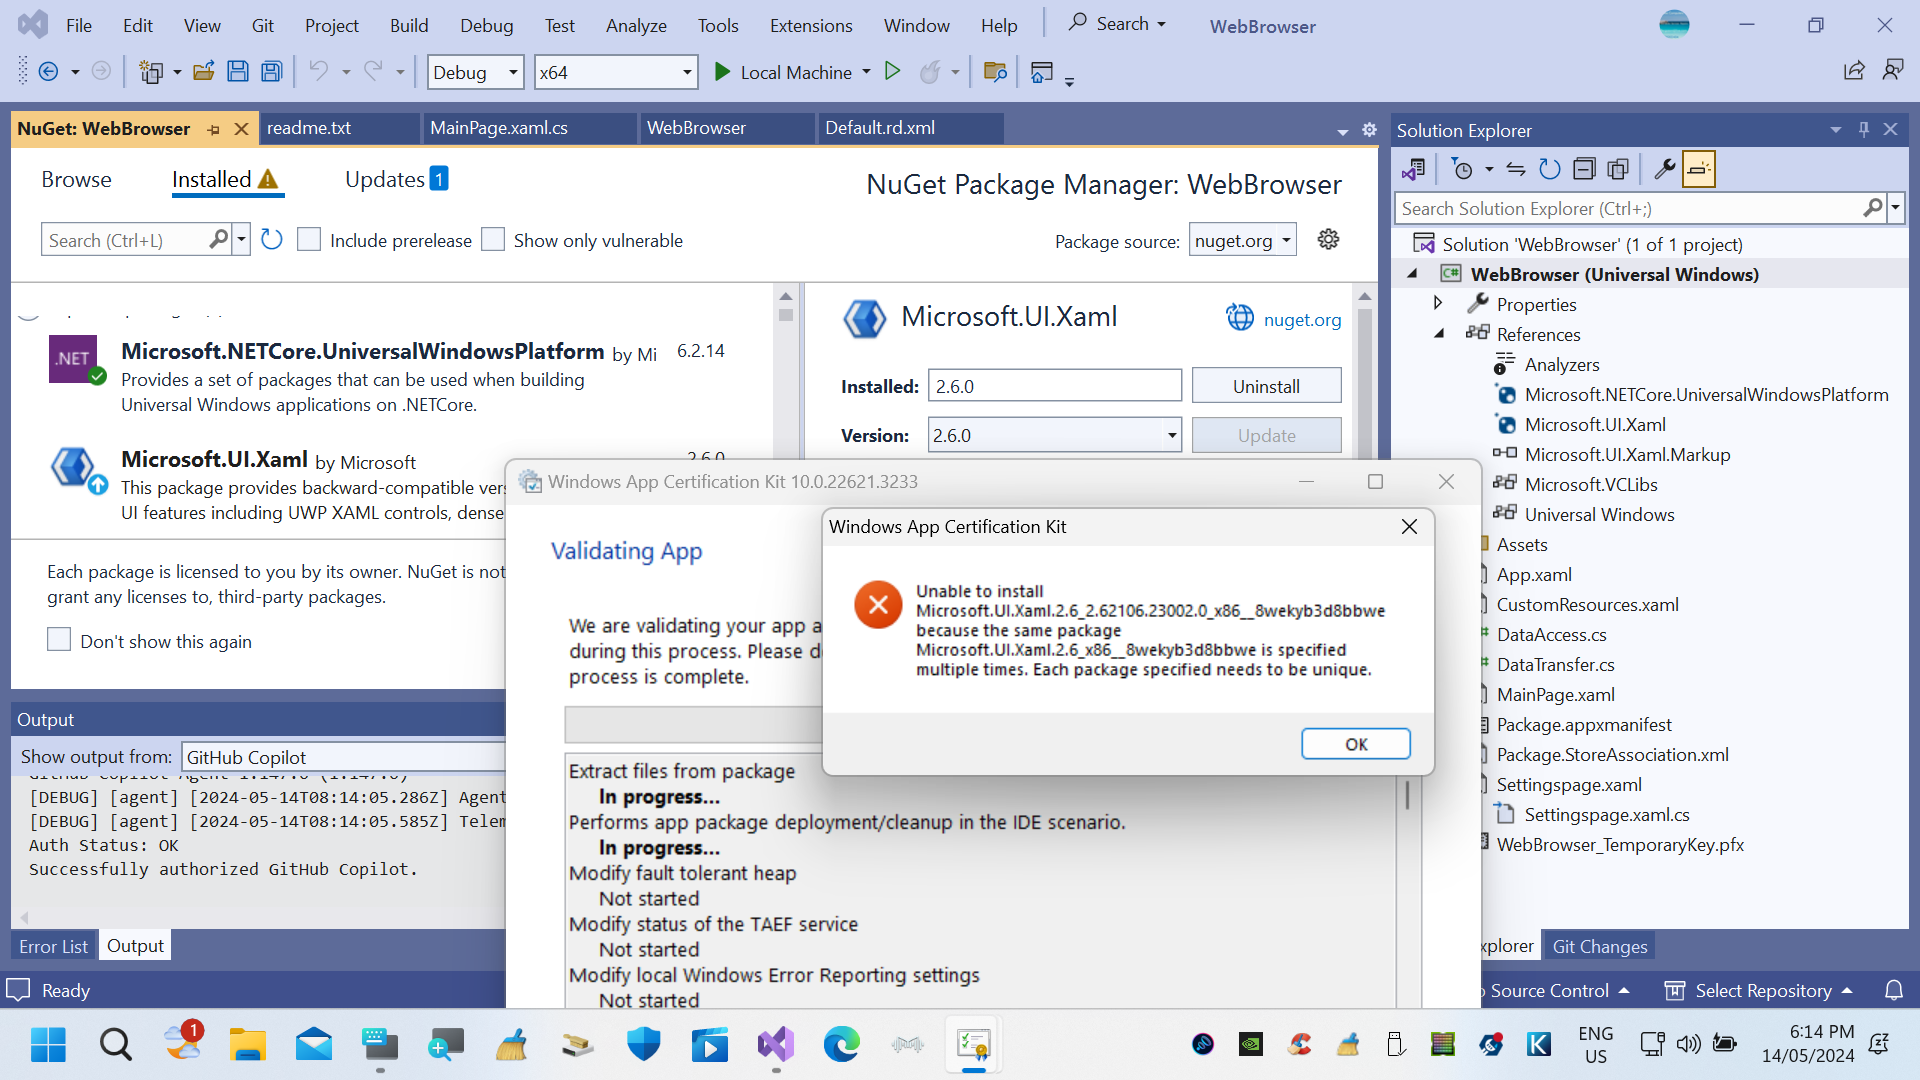1920x1080 pixels.
Task: Click Solution Explorer Sync refresh icon
Action: pyautogui.click(x=1549, y=169)
